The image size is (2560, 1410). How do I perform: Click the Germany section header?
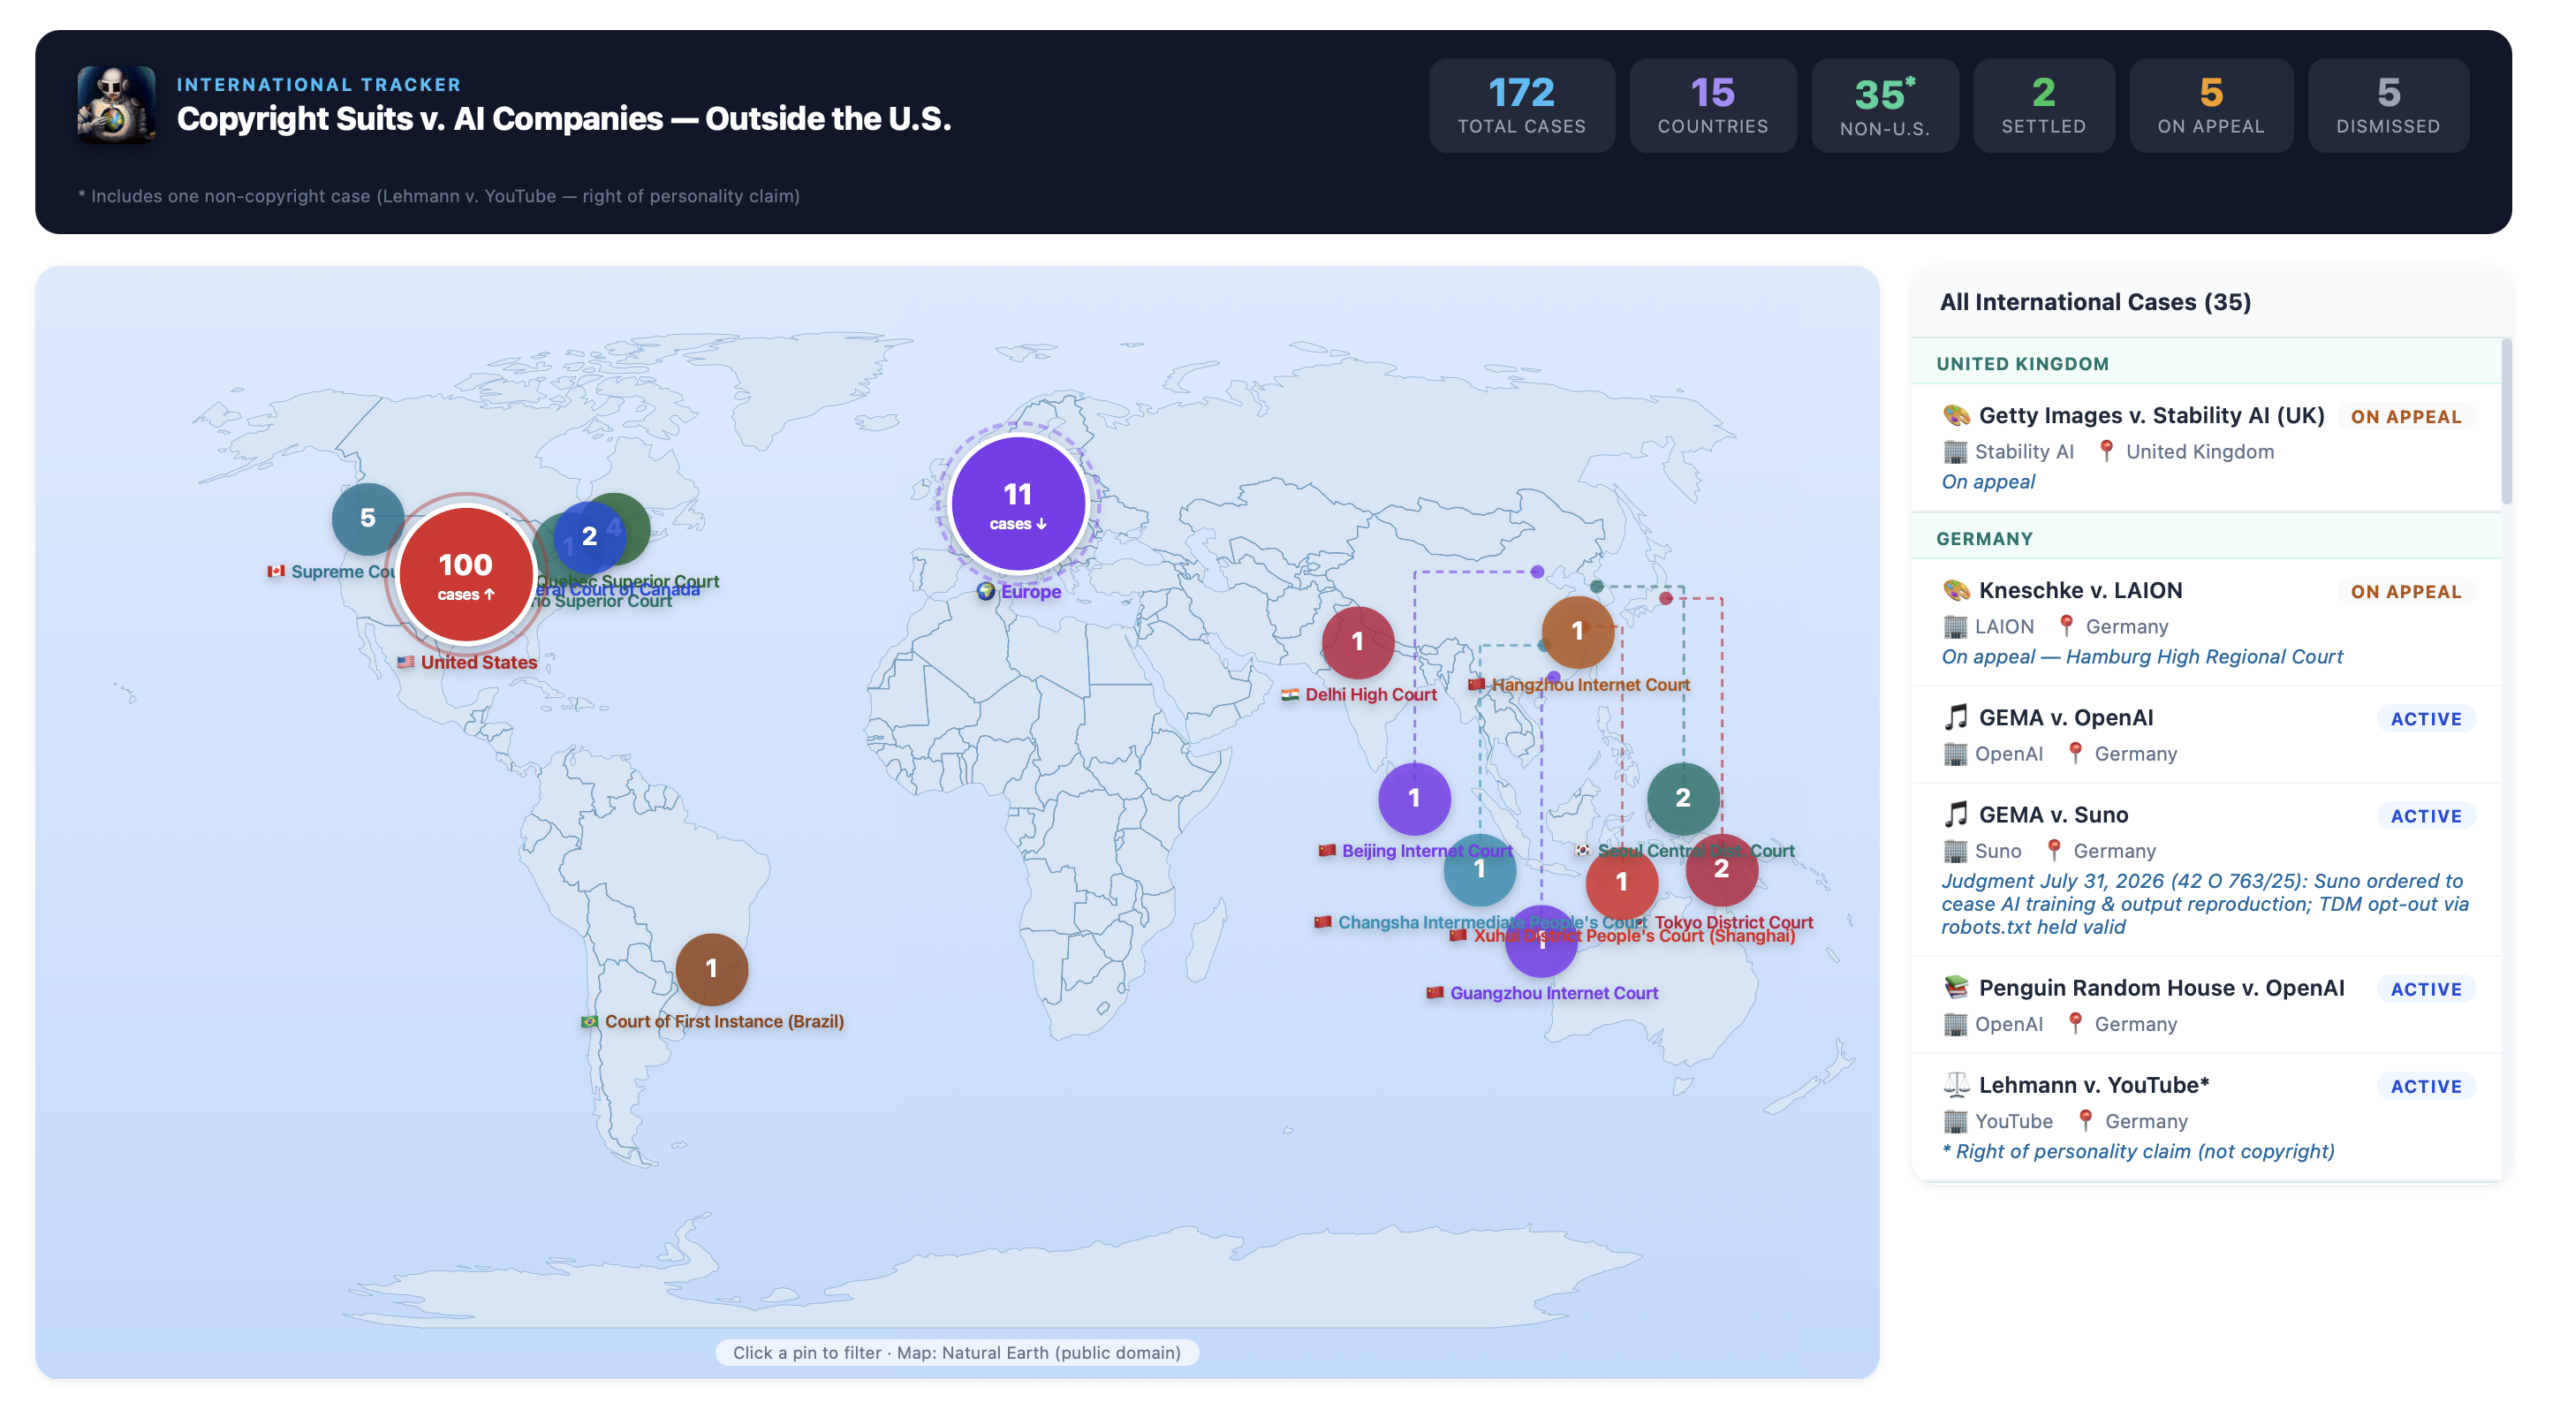2205,538
